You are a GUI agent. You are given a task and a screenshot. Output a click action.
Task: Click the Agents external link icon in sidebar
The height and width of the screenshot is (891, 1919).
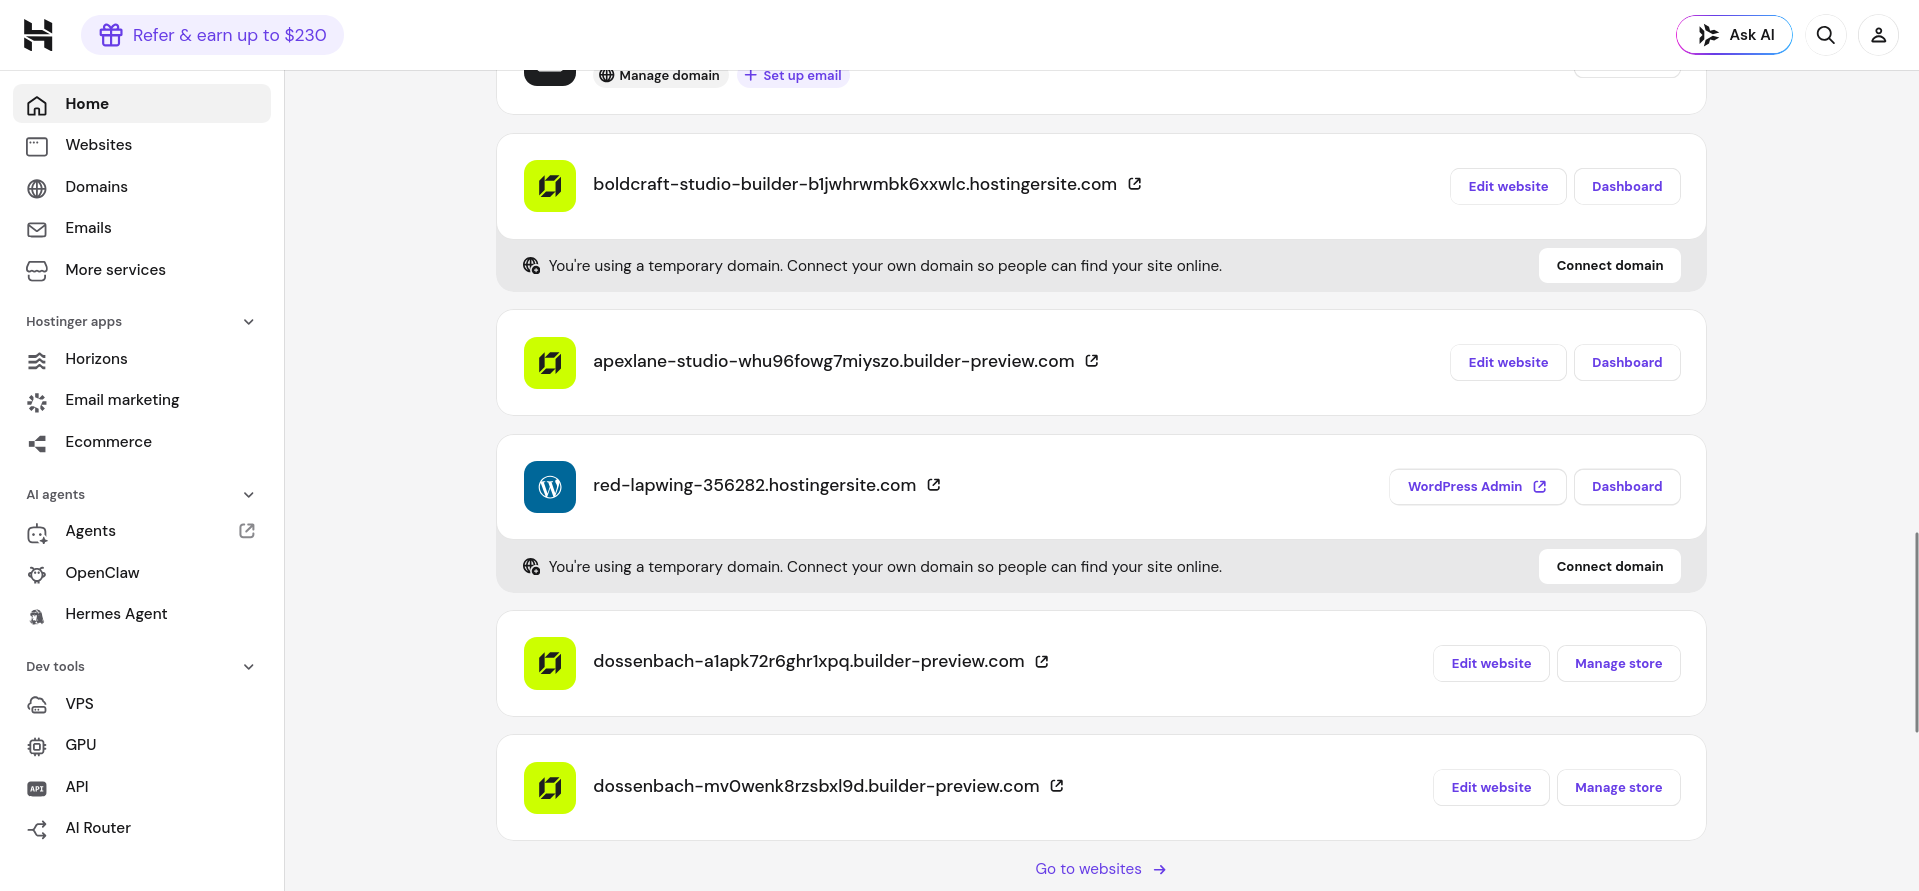[x=247, y=531]
